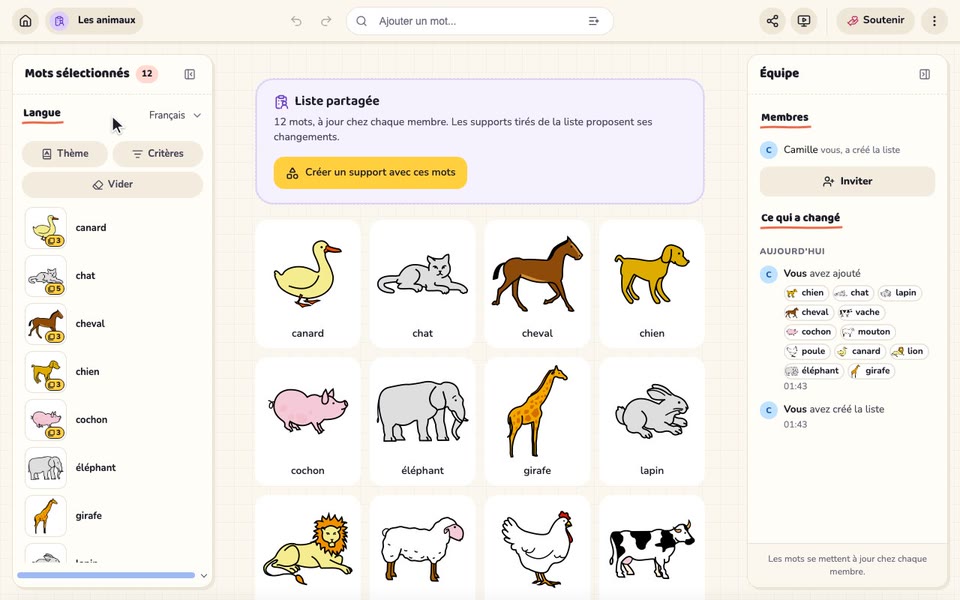Click the cochon card in the grid
The height and width of the screenshot is (600, 960).
(x=307, y=421)
